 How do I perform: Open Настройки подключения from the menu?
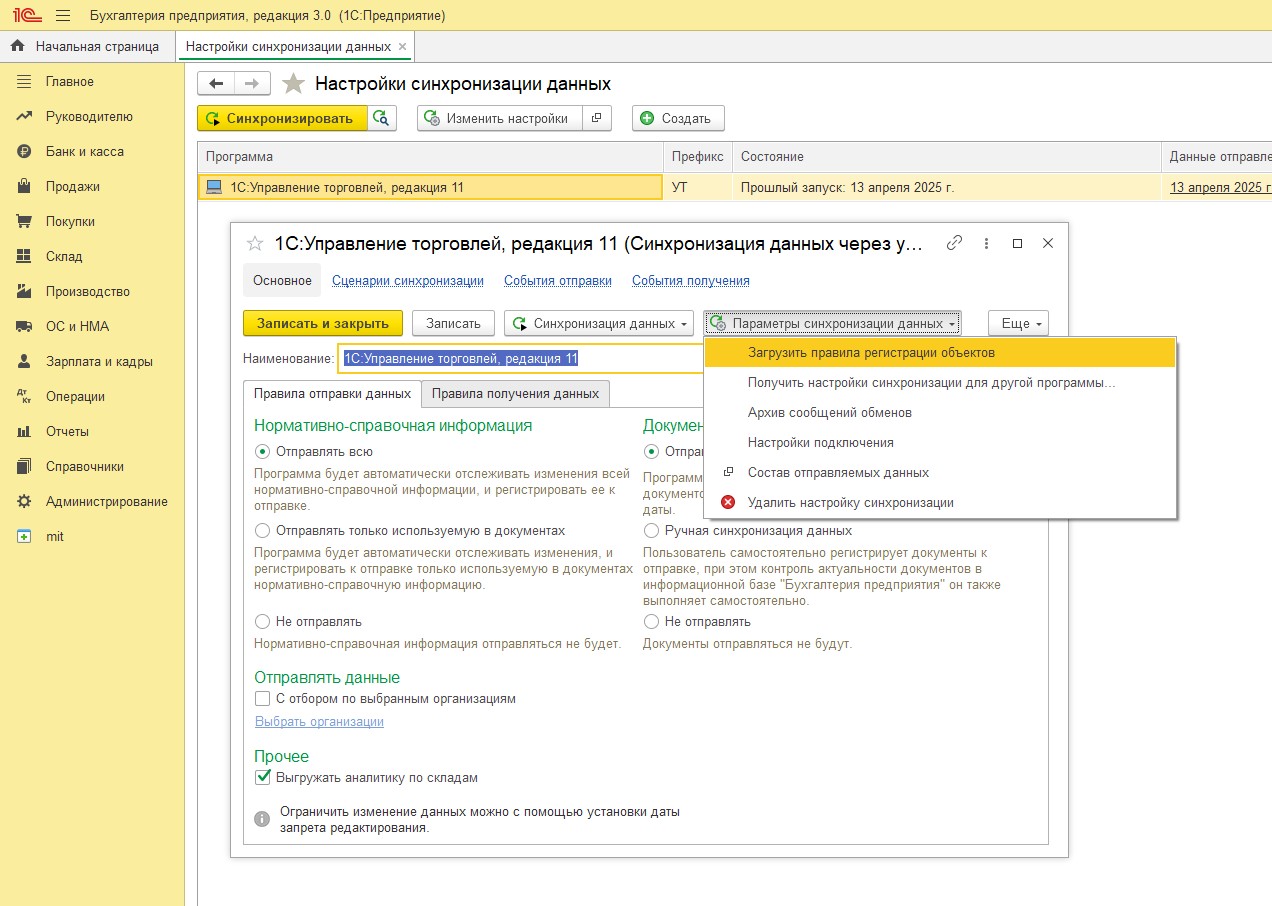click(940, 443)
